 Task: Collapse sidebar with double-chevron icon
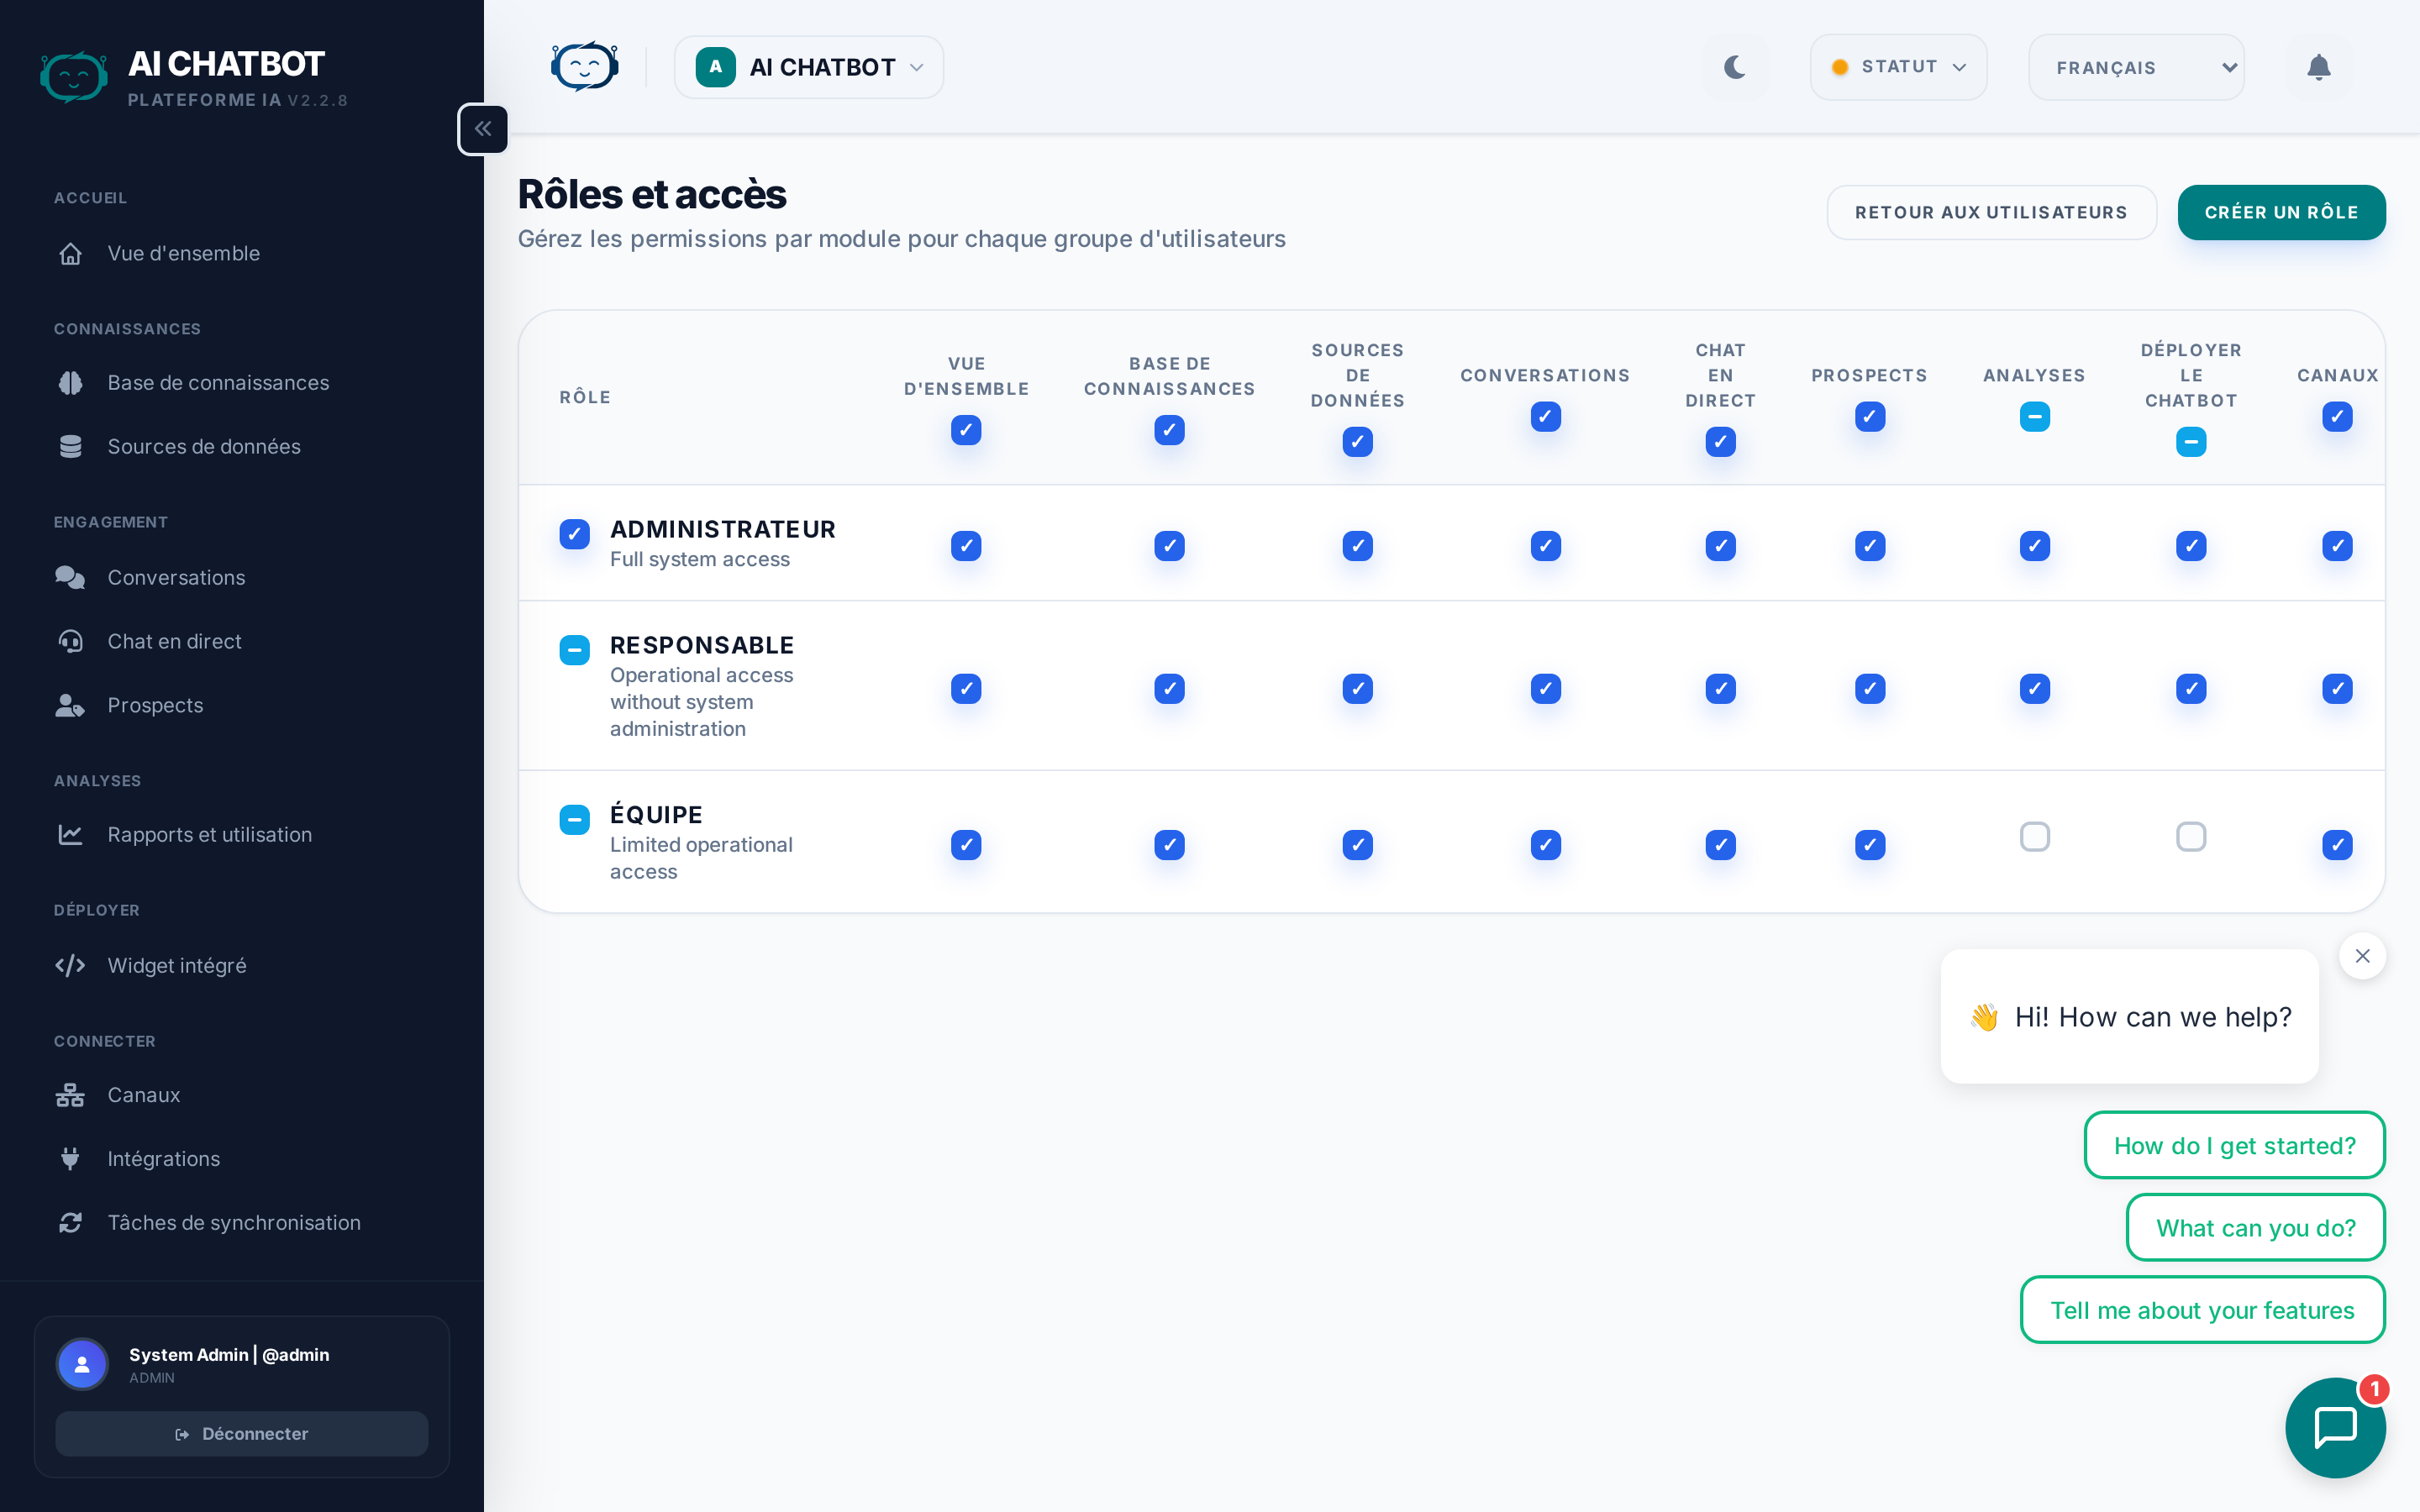click(x=483, y=129)
